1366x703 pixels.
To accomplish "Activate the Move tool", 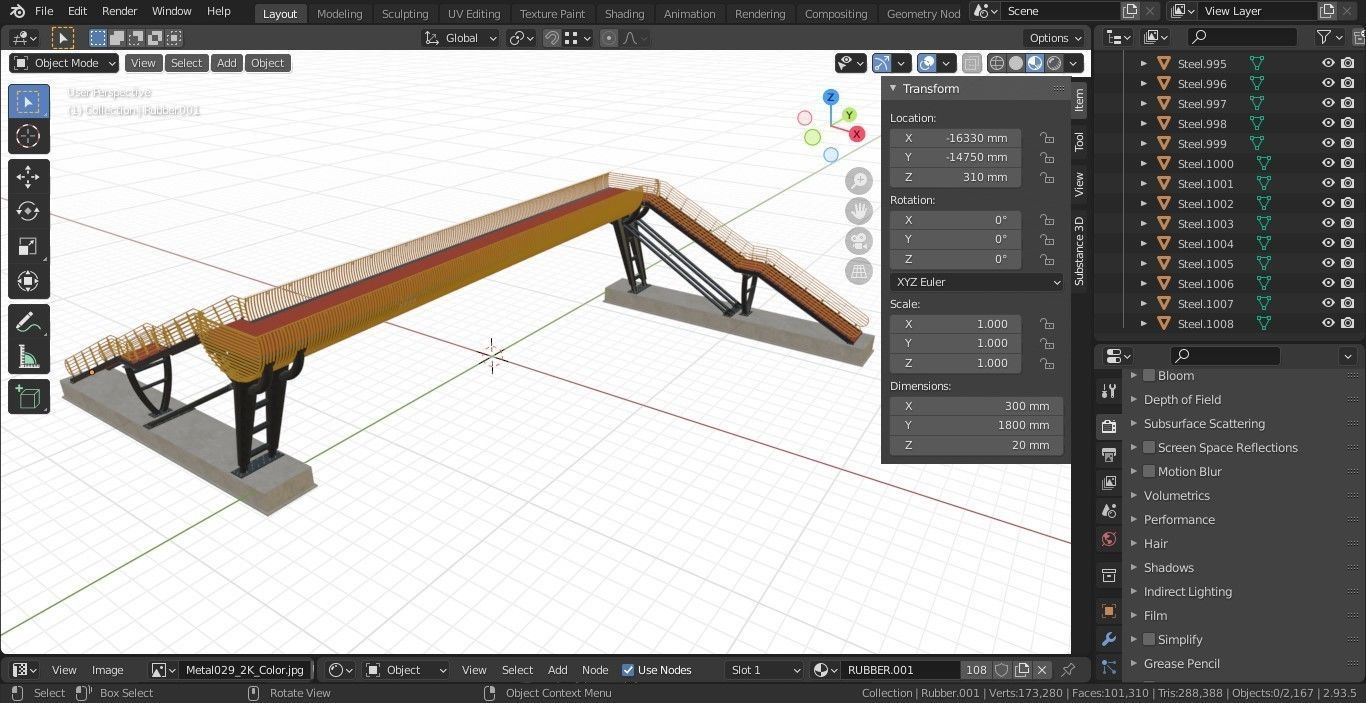I will pos(28,177).
